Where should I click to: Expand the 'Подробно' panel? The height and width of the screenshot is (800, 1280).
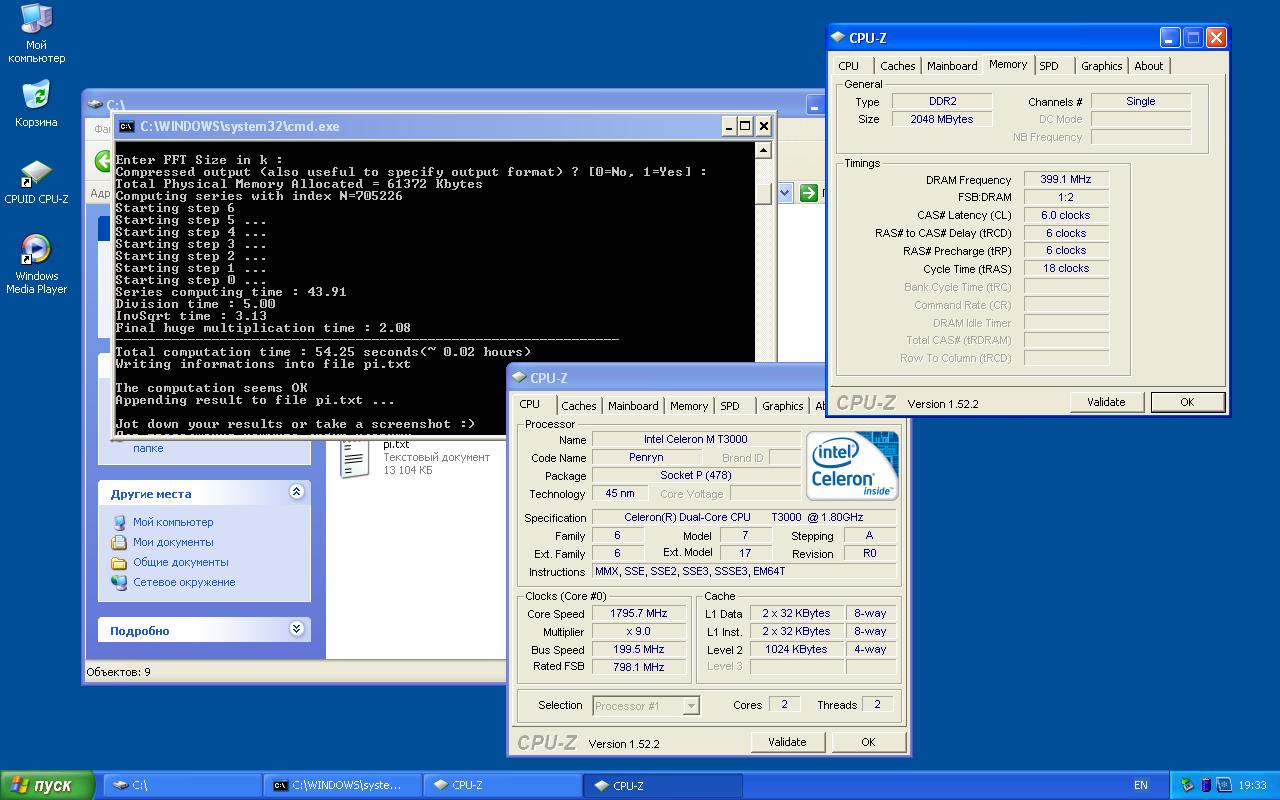pyautogui.click(x=296, y=629)
